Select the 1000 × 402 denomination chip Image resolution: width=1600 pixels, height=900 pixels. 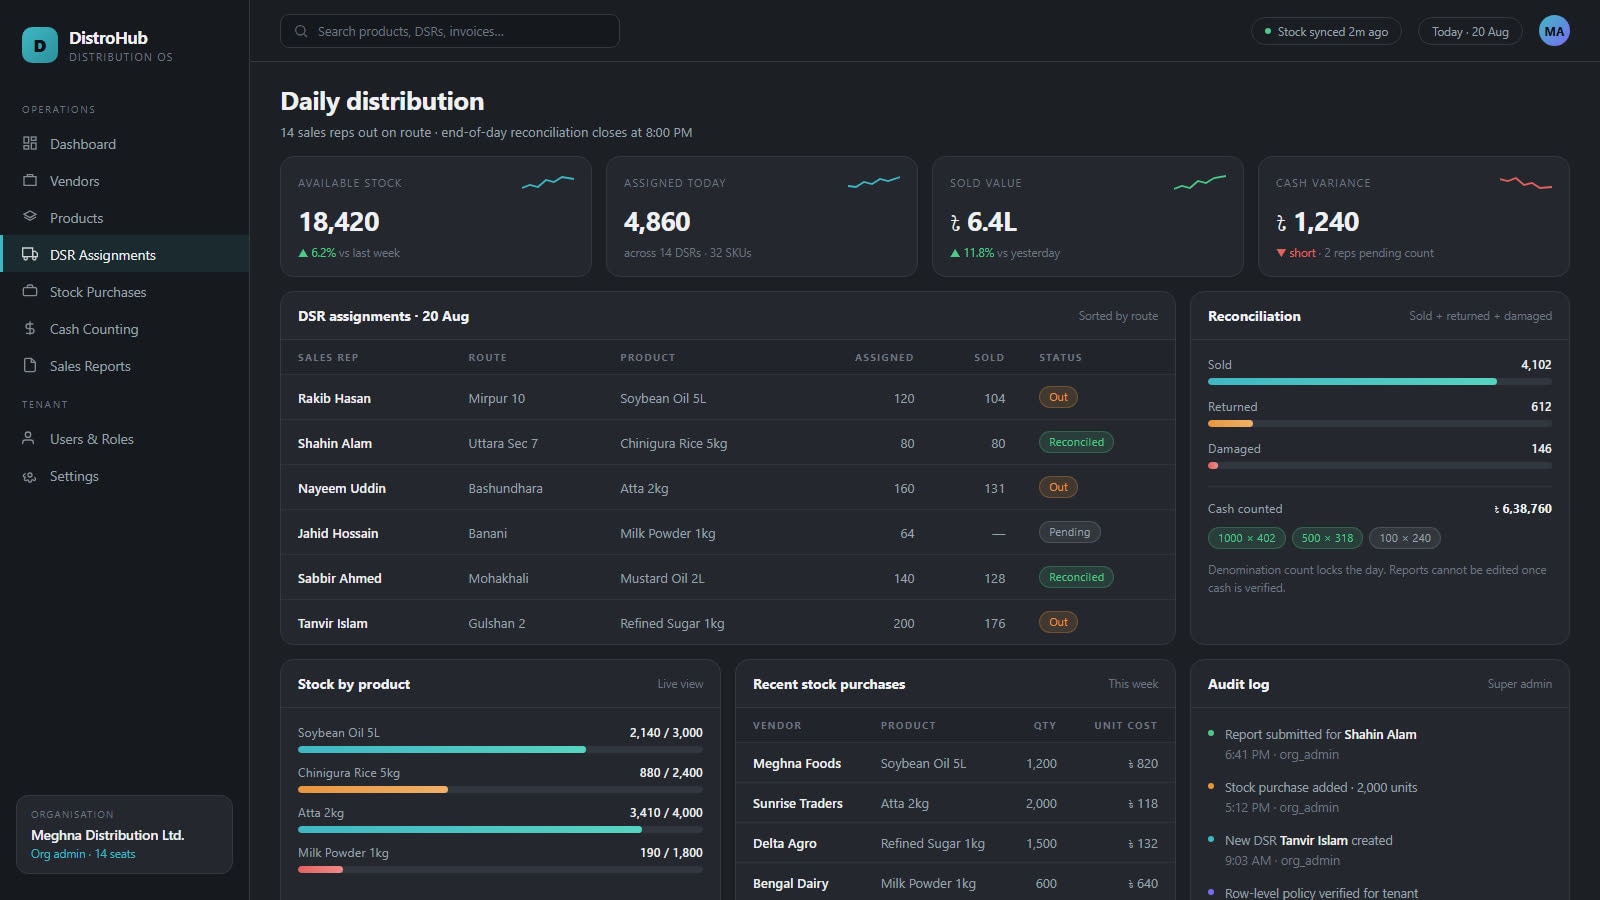[x=1246, y=538]
